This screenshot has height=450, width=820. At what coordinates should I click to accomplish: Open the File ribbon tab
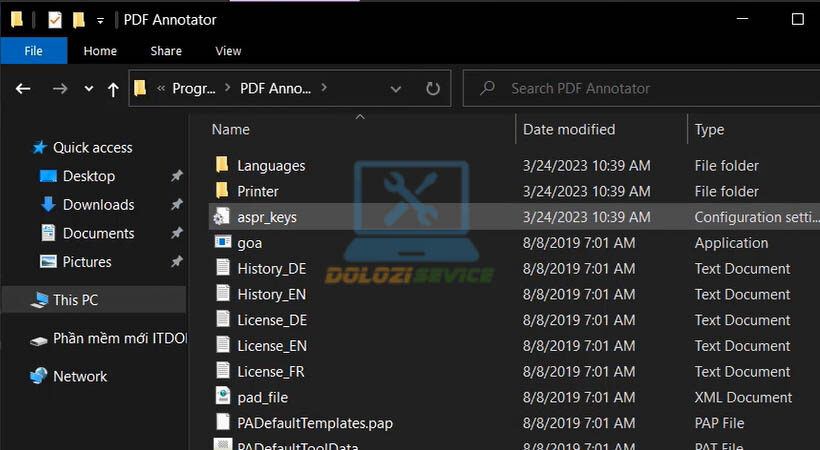33,51
